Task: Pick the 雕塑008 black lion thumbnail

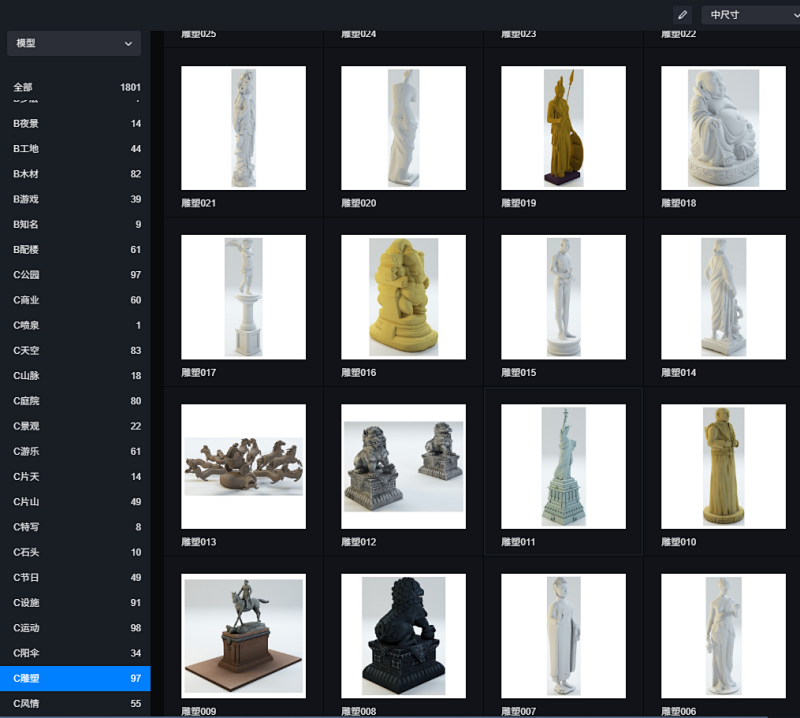Action: click(x=404, y=636)
